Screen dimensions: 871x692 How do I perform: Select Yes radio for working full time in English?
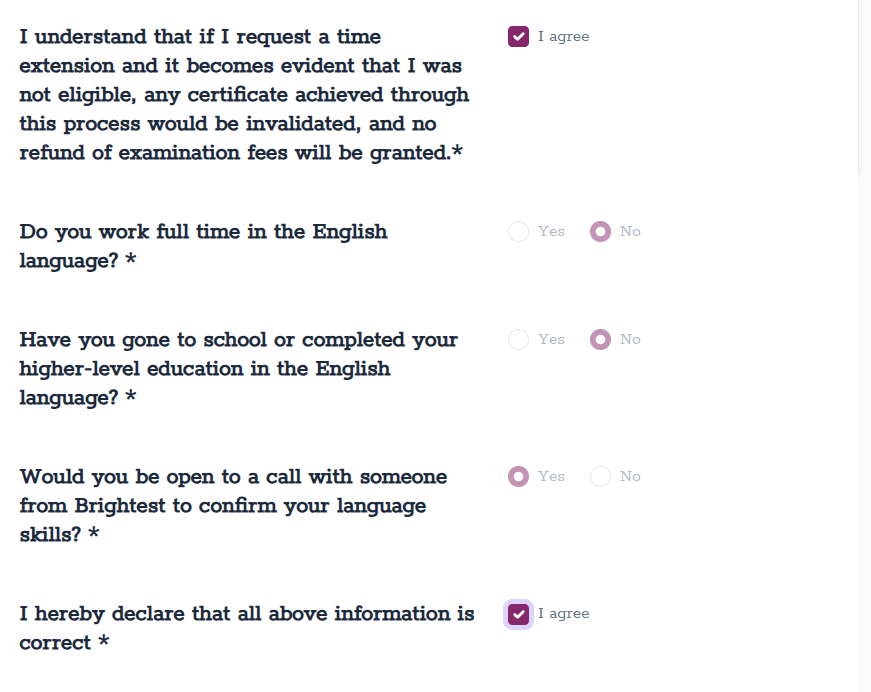click(x=518, y=232)
